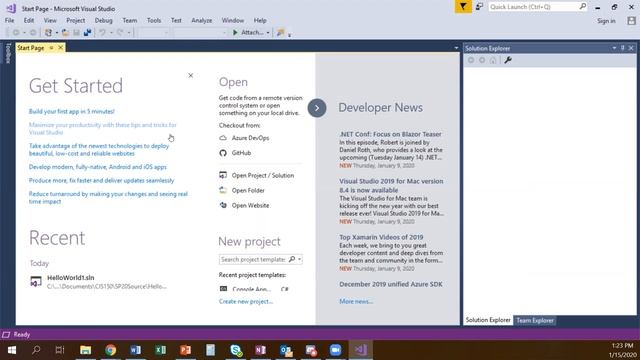This screenshot has height=360, width=640.
Task: Open Zoom from the taskbar
Action: pos(336,350)
